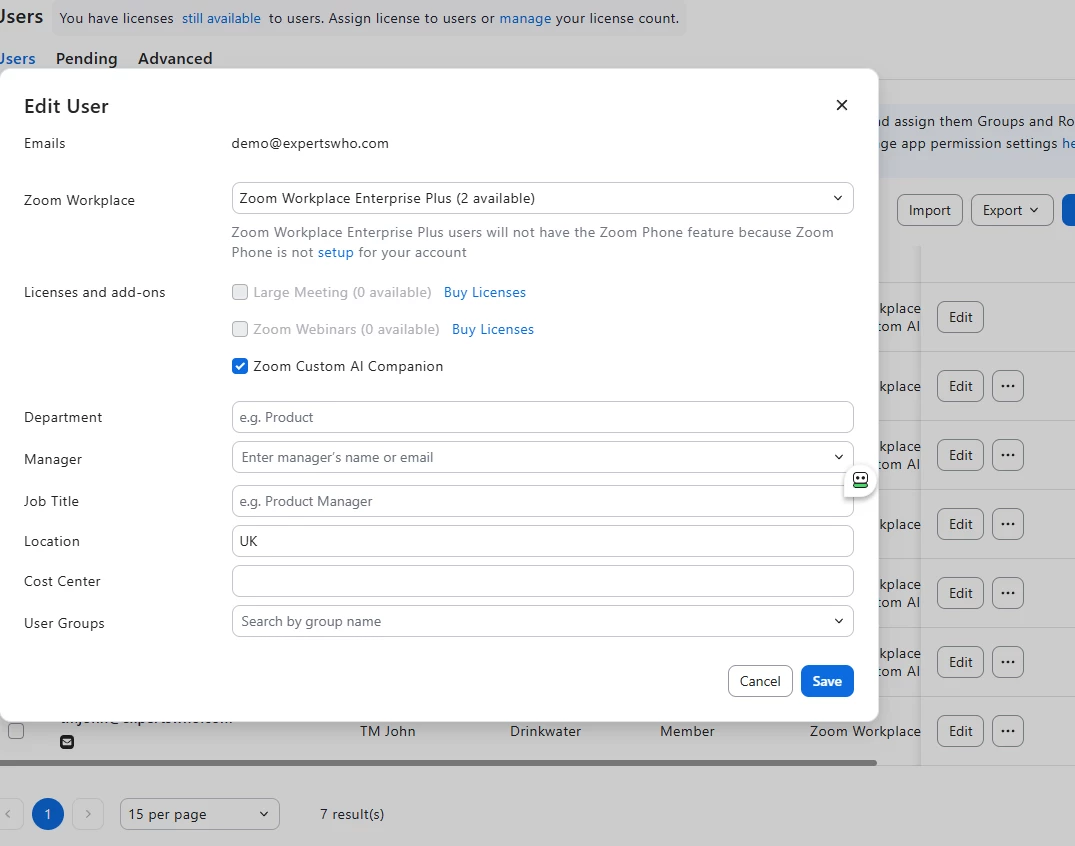This screenshot has height=846, width=1075.
Task: Go to next page arrow
Action: click(x=88, y=814)
